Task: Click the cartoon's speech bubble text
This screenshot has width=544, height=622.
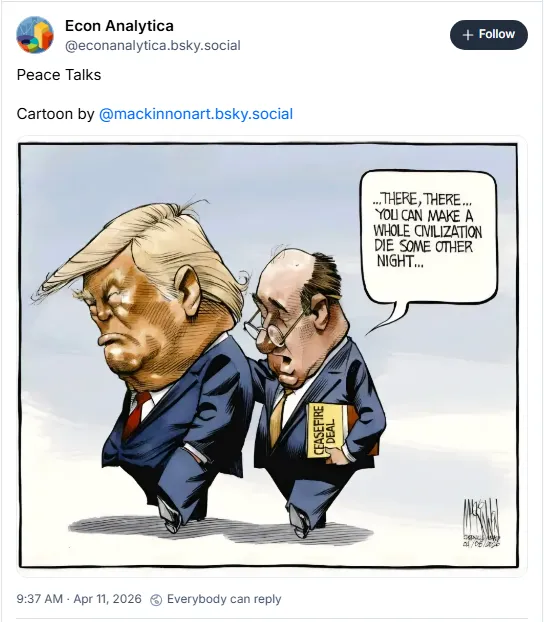Action: tap(428, 230)
